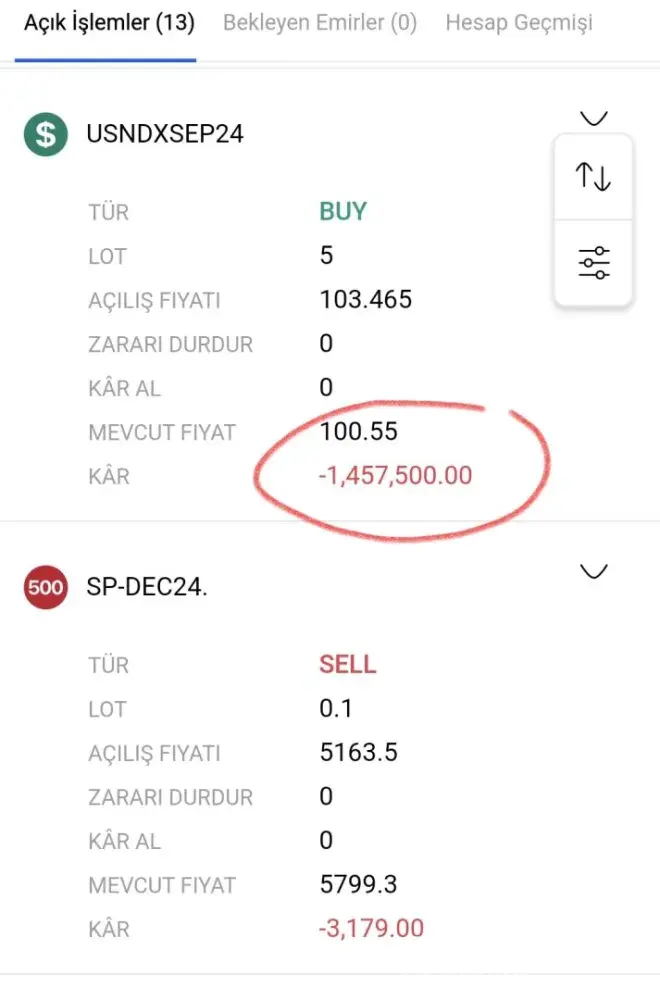Open the Hesap Geçmişi tab
The width and height of the screenshot is (660, 1000).
[x=519, y=22]
